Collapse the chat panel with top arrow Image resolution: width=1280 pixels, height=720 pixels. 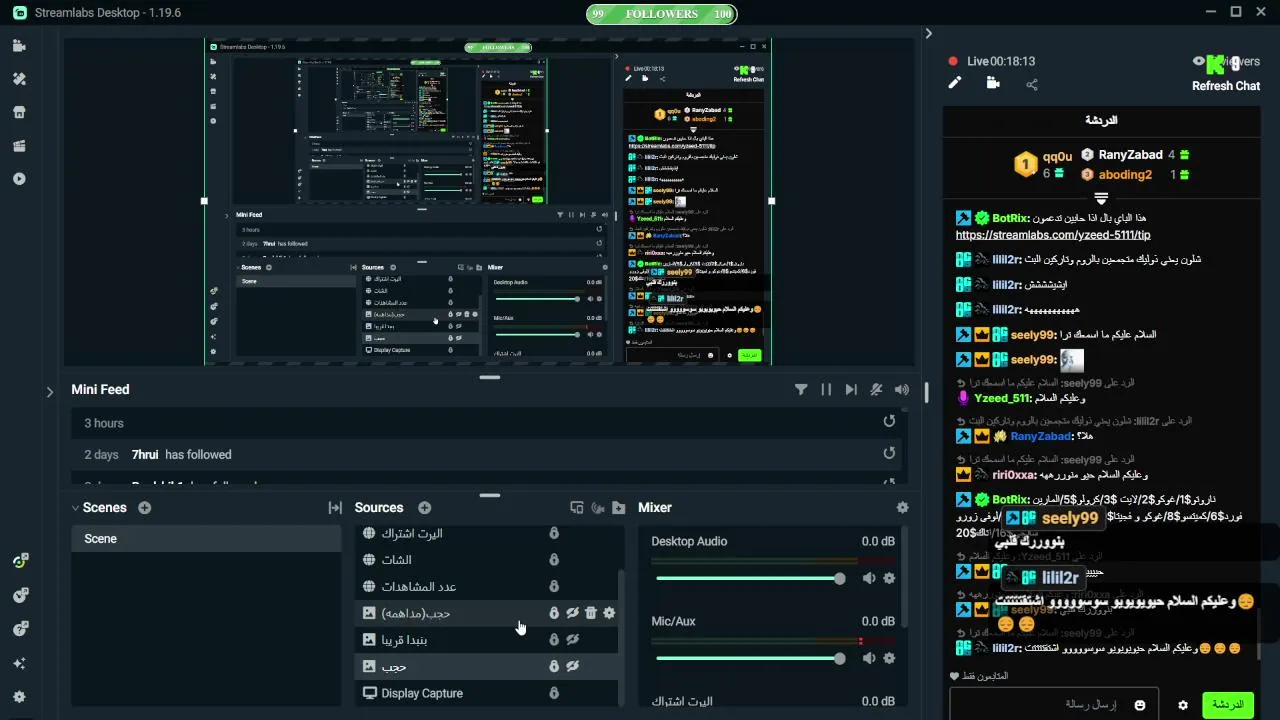coord(929,33)
